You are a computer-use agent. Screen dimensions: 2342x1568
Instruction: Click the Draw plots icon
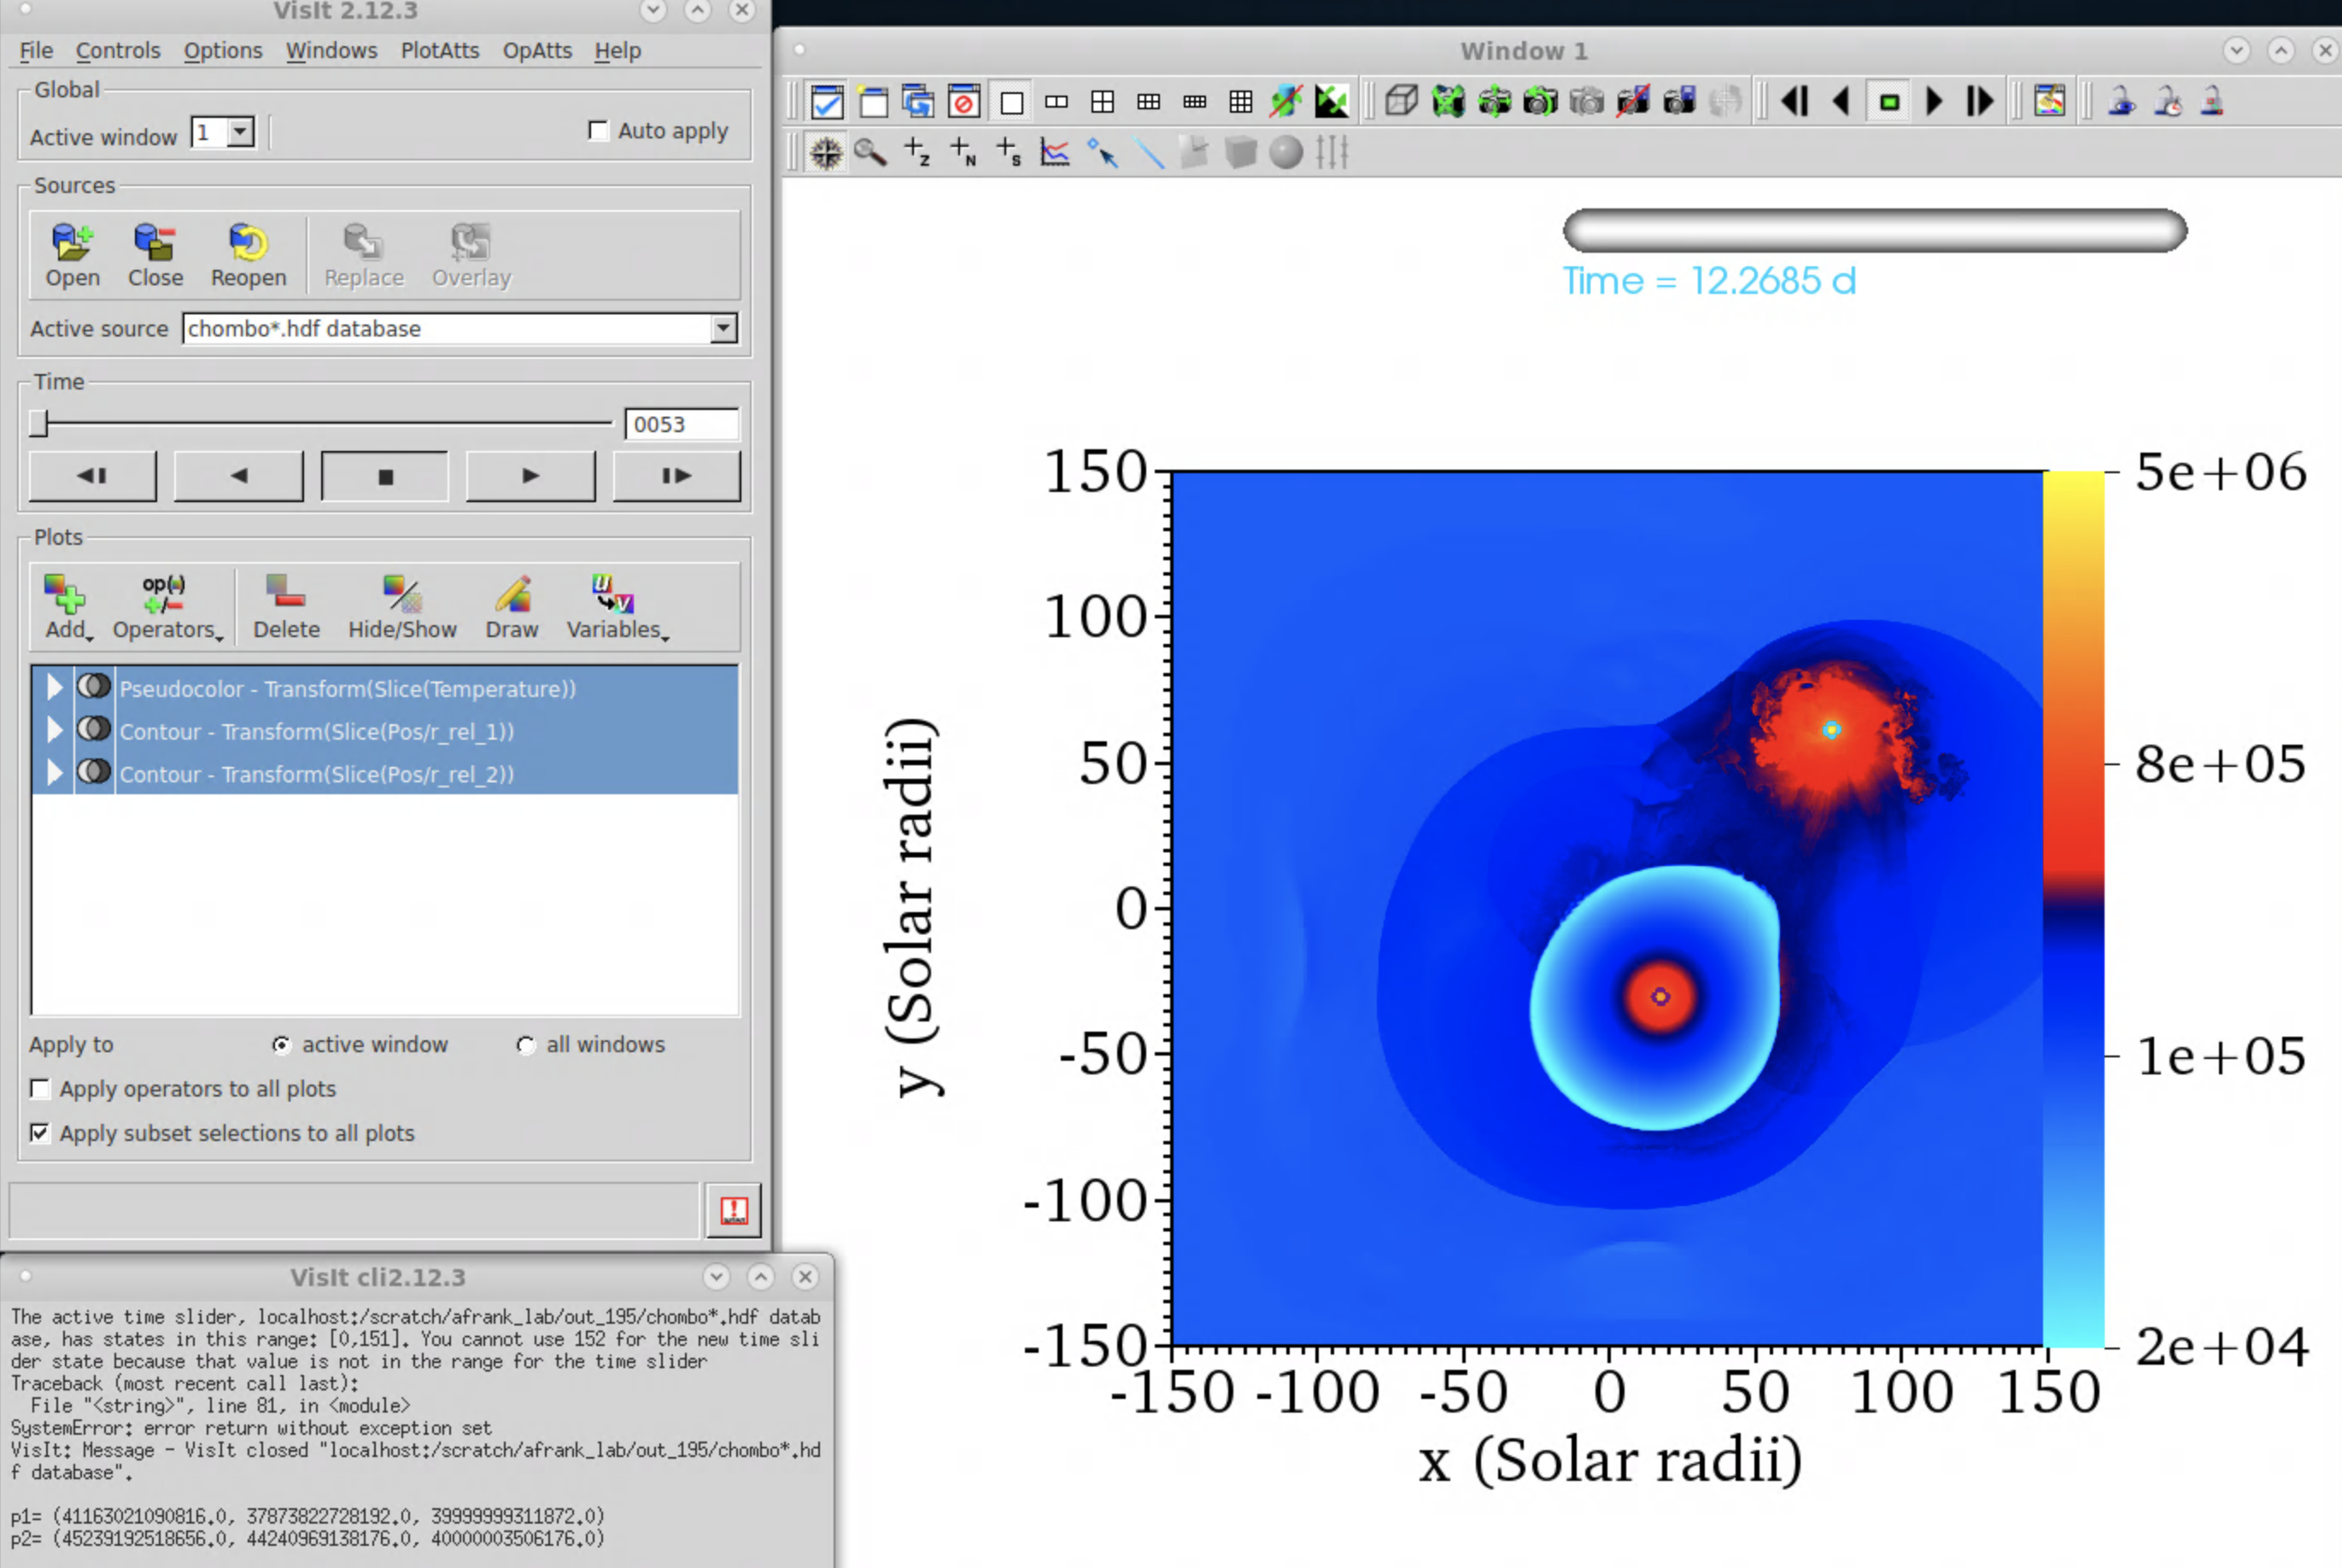512,594
